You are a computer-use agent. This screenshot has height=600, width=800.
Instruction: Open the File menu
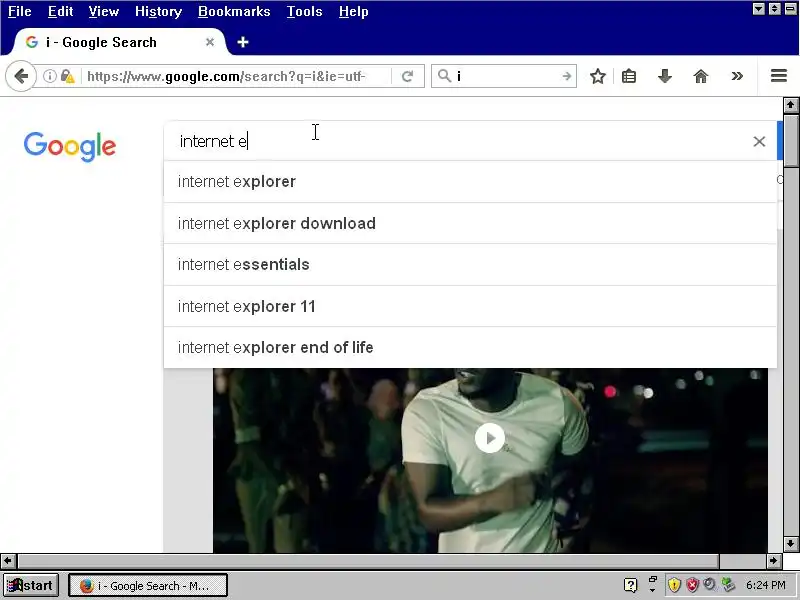click(x=20, y=11)
